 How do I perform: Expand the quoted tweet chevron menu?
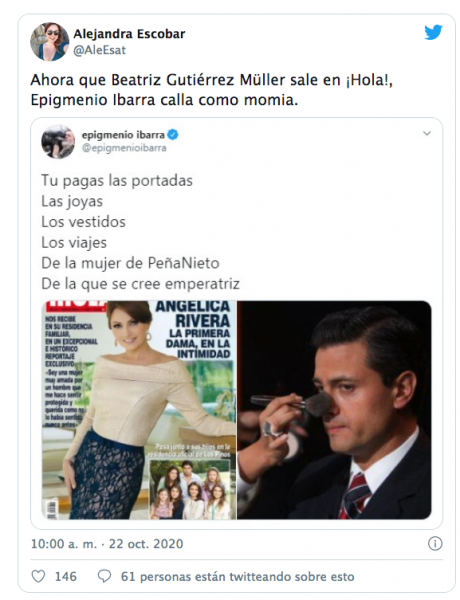tap(427, 134)
